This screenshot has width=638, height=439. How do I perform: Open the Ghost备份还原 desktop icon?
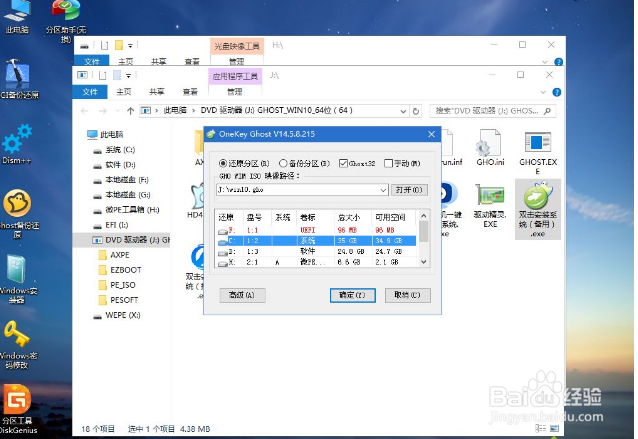click(x=19, y=214)
